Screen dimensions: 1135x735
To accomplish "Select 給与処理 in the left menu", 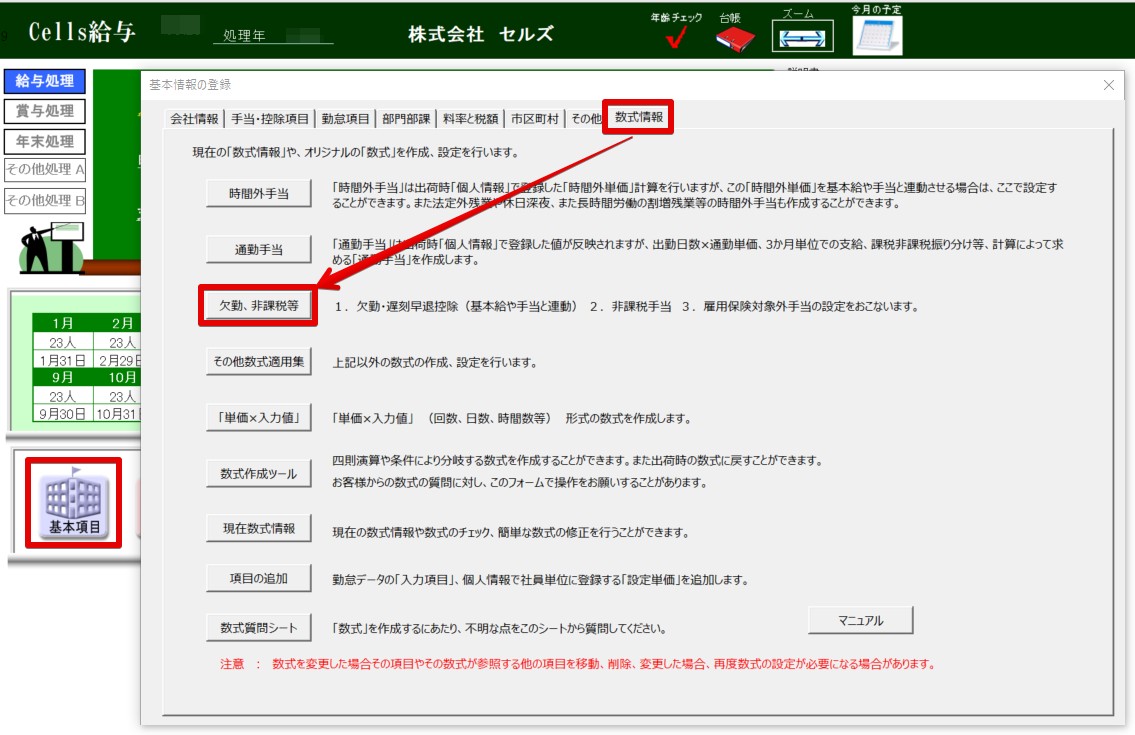I will coord(45,81).
